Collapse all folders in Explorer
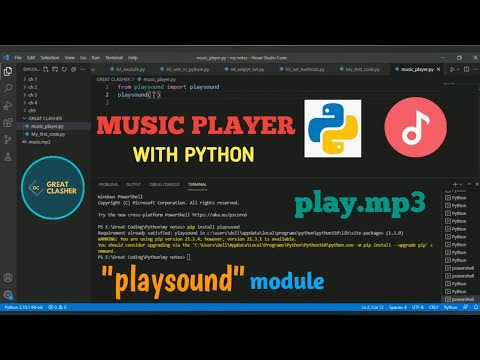Screen dimensions: 480x360 74,69
